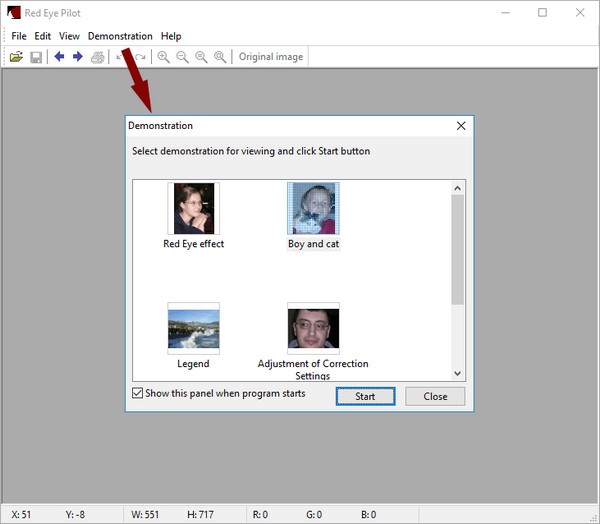600x524 pixels.
Task: Toggle the Original image toolbar button
Action: pyautogui.click(x=270, y=57)
